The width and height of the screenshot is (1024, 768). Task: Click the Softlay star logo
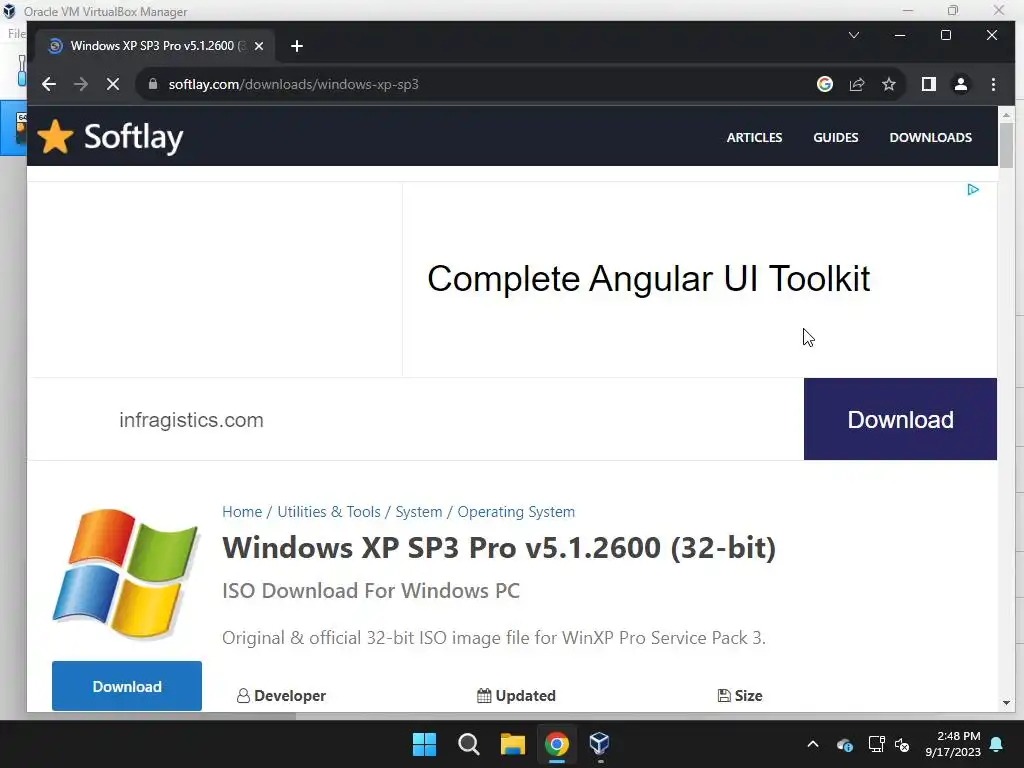pyautogui.click(x=55, y=136)
